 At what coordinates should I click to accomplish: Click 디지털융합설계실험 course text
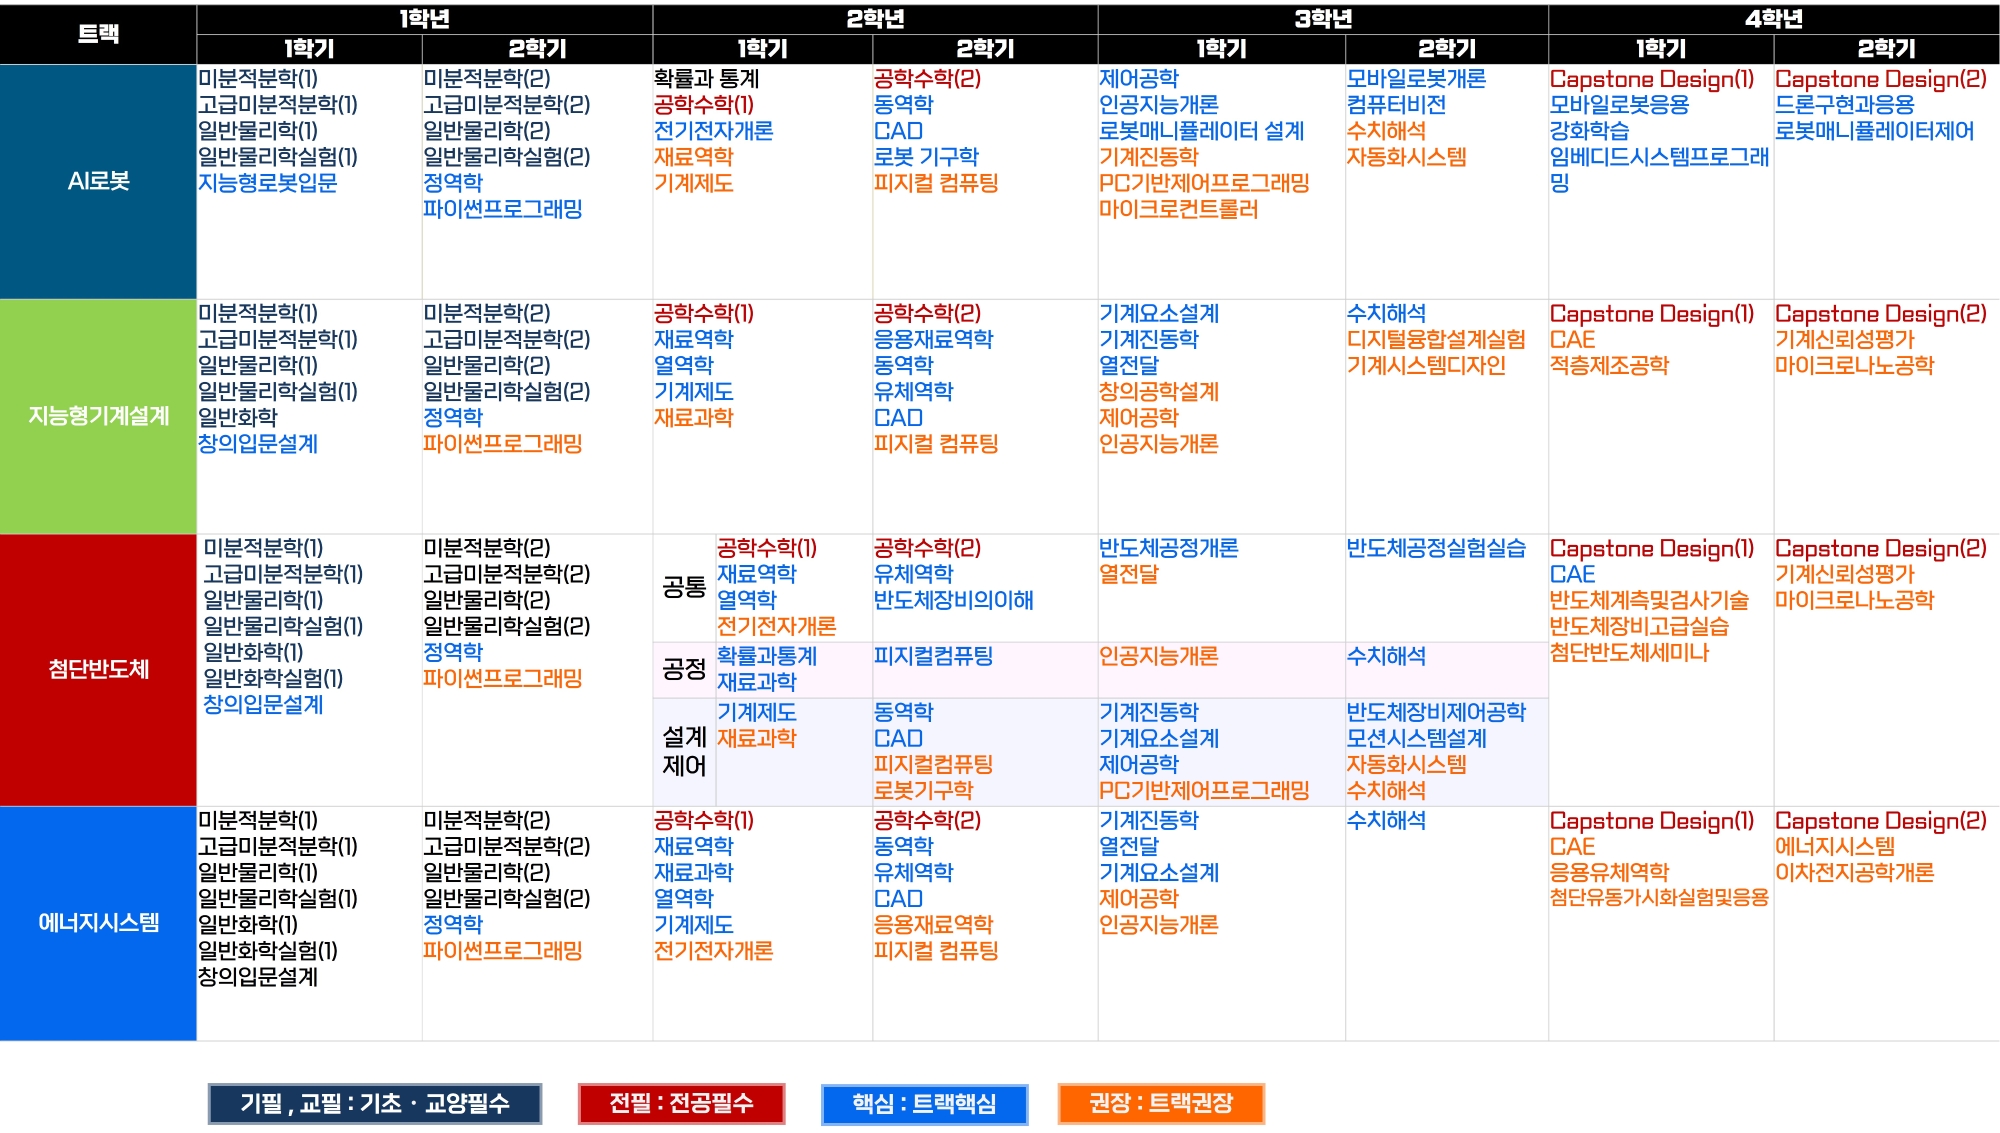1436,339
